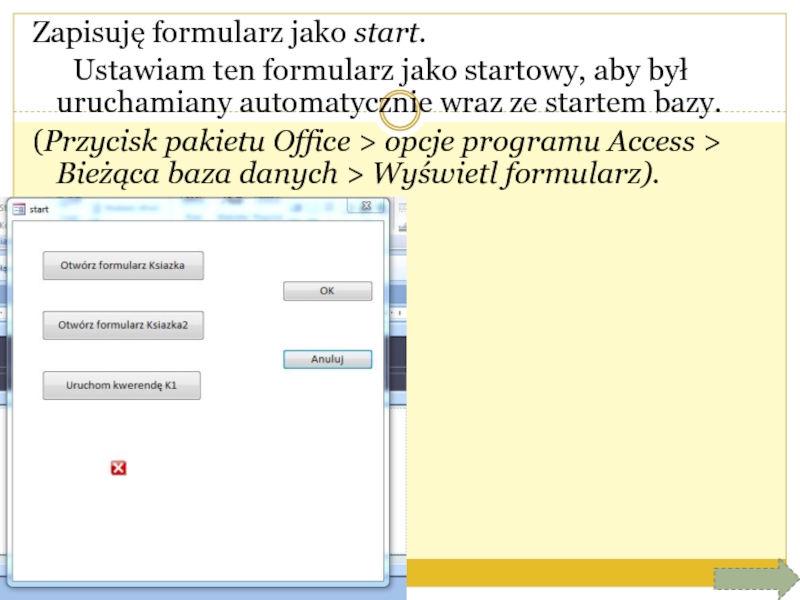Cancel using the Anuluj button
Screen dimensions: 800x600
(x=327, y=359)
